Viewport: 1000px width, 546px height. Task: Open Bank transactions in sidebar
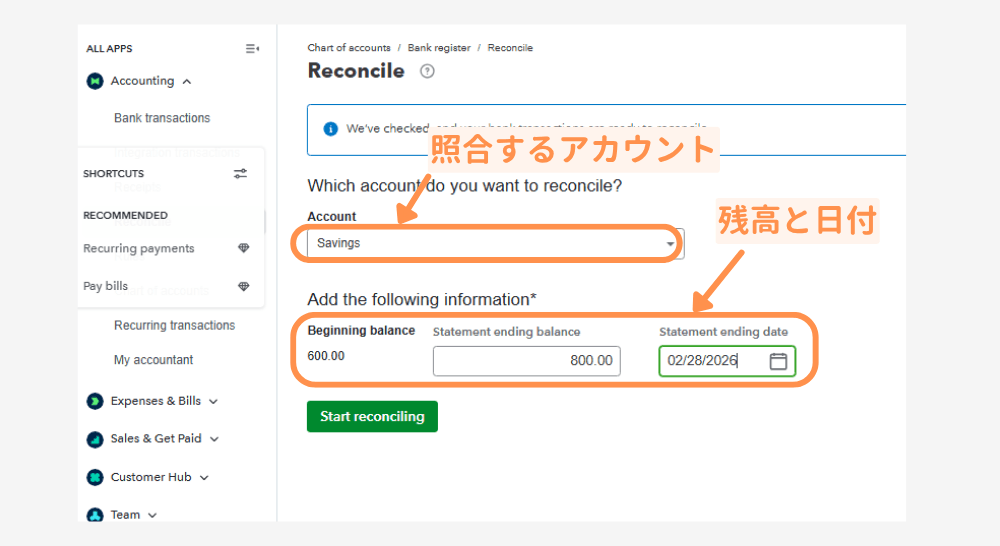coord(162,118)
